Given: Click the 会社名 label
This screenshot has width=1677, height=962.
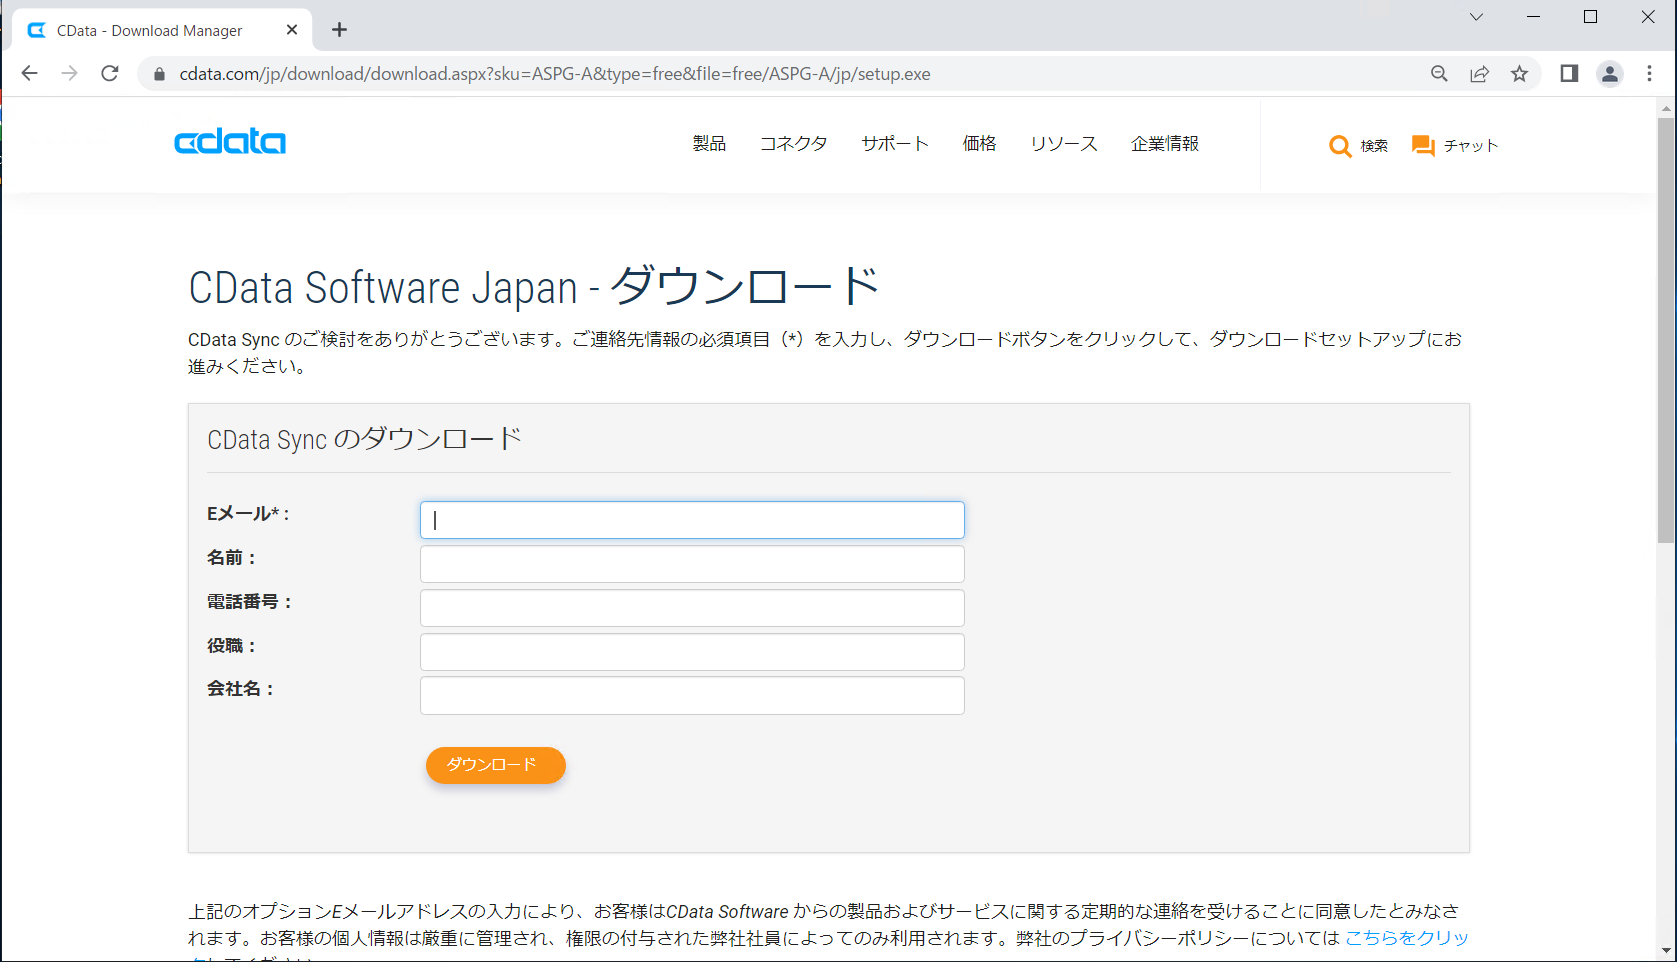Looking at the screenshot, I should coord(240,689).
